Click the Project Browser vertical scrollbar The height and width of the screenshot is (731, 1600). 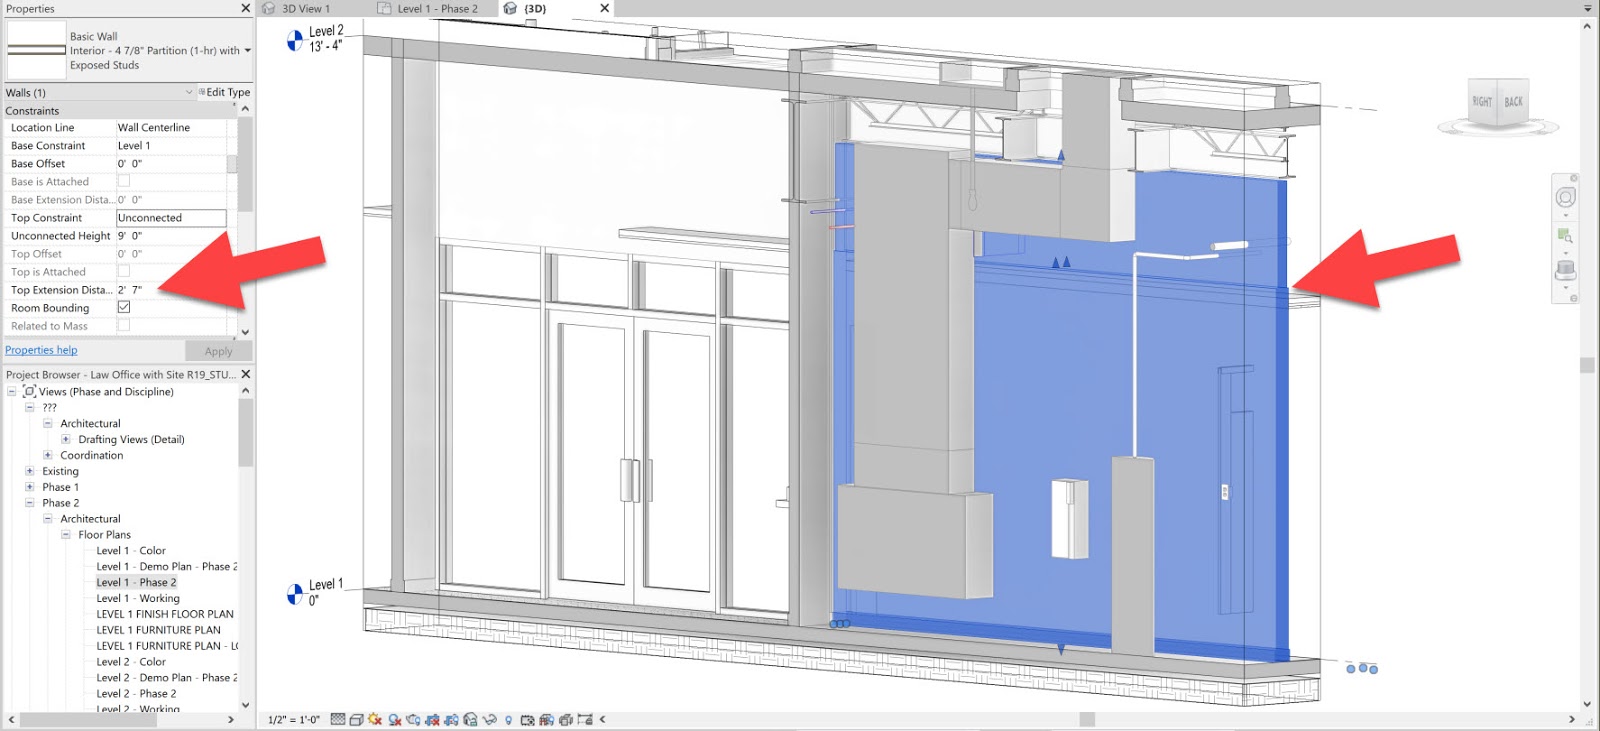pyautogui.click(x=245, y=433)
